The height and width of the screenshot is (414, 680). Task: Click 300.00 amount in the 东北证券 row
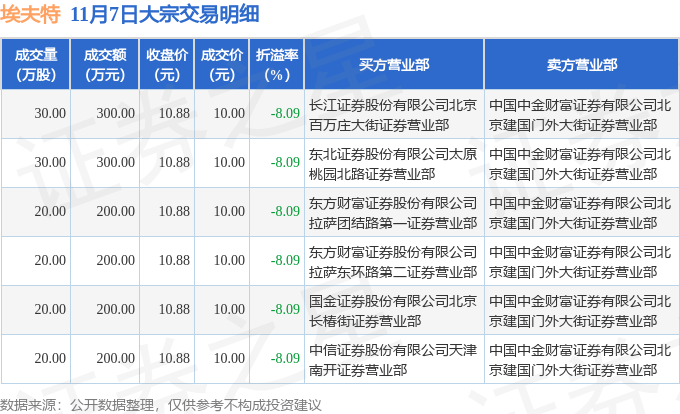click(115, 162)
